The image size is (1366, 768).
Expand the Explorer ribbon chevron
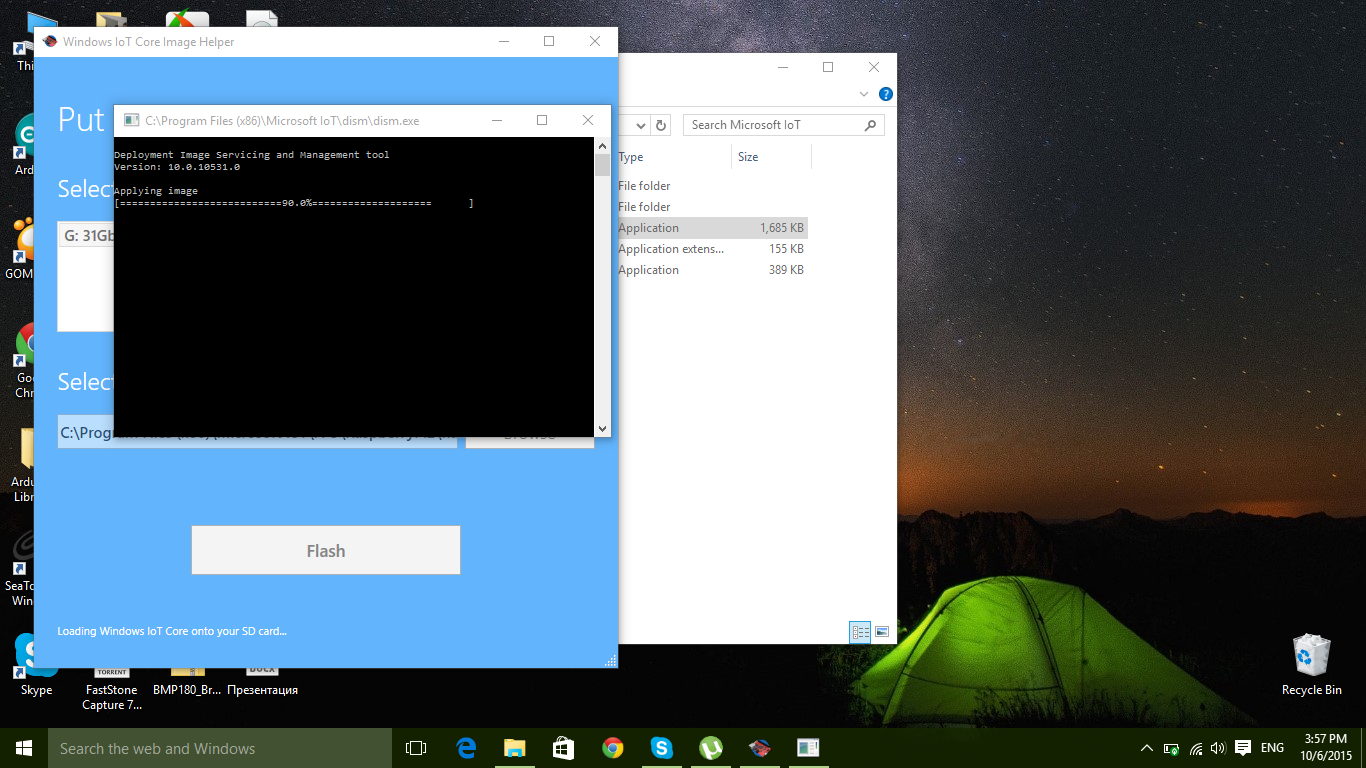[865, 94]
